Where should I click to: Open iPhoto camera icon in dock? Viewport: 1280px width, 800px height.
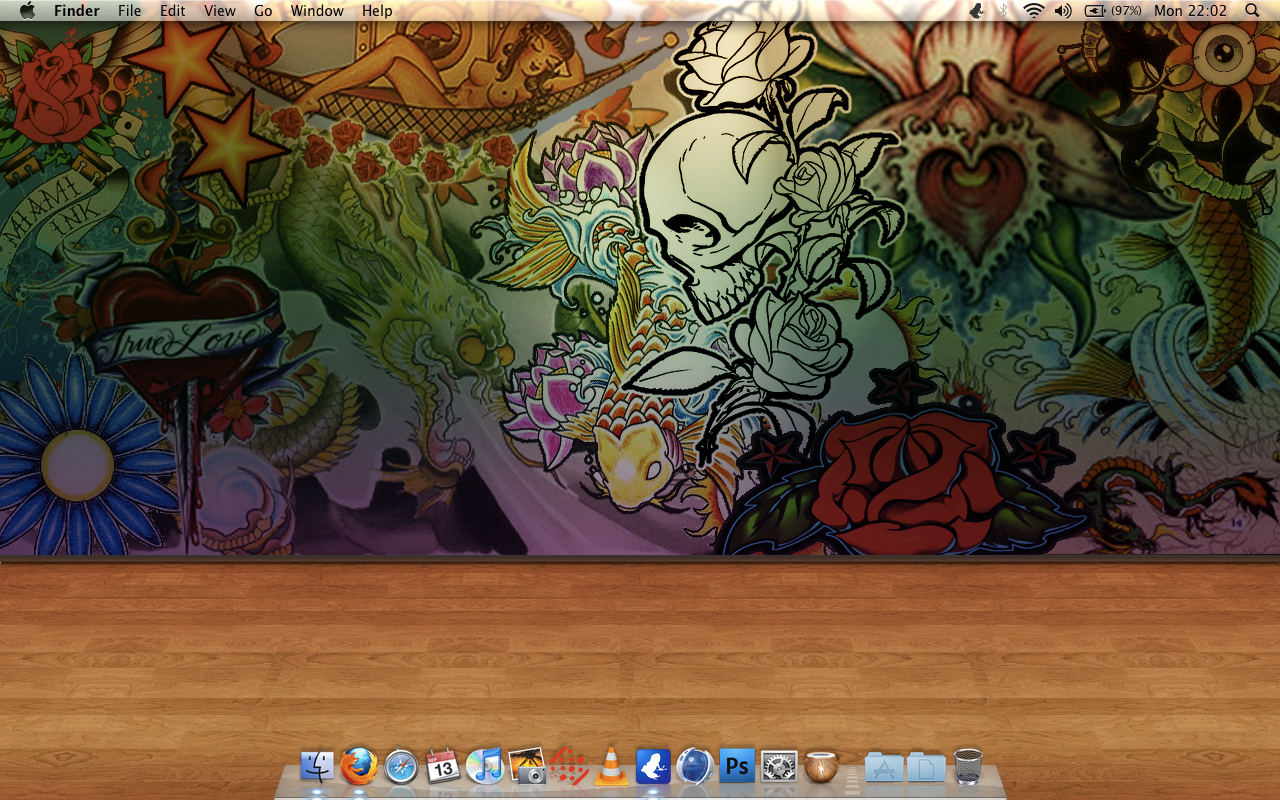527,767
